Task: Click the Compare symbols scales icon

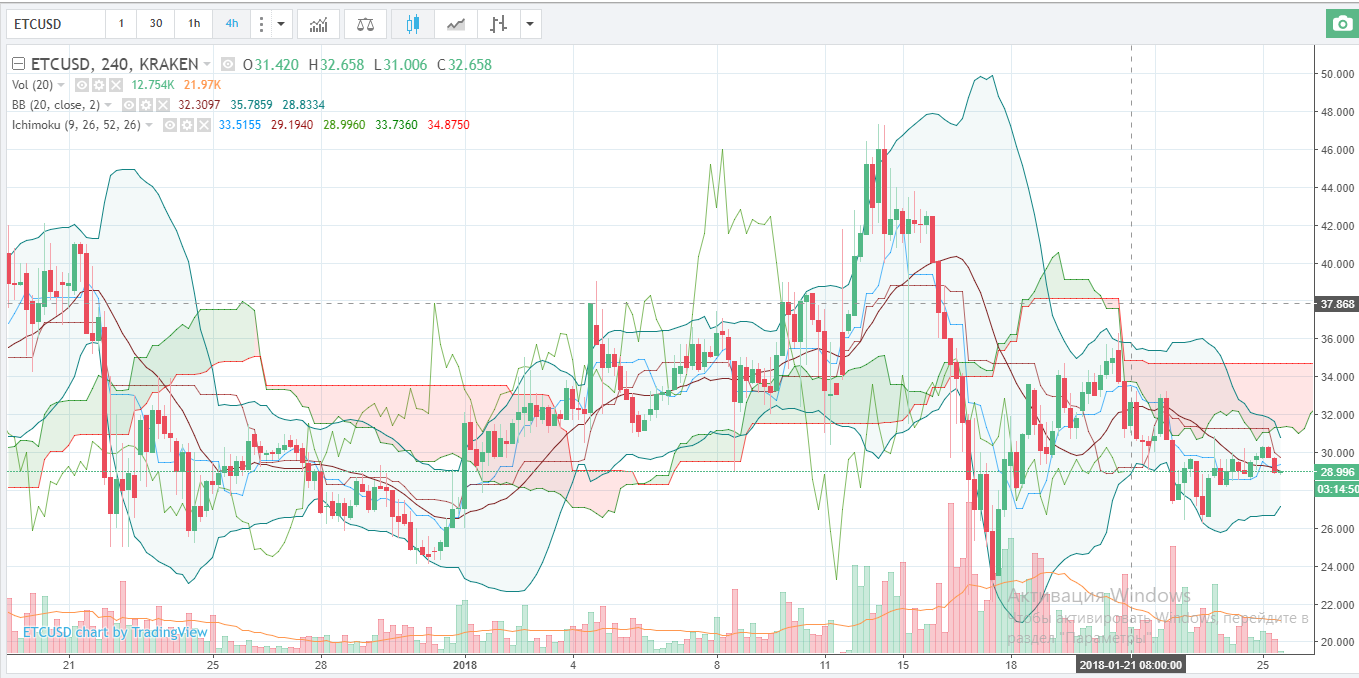Action: (365, 24)
